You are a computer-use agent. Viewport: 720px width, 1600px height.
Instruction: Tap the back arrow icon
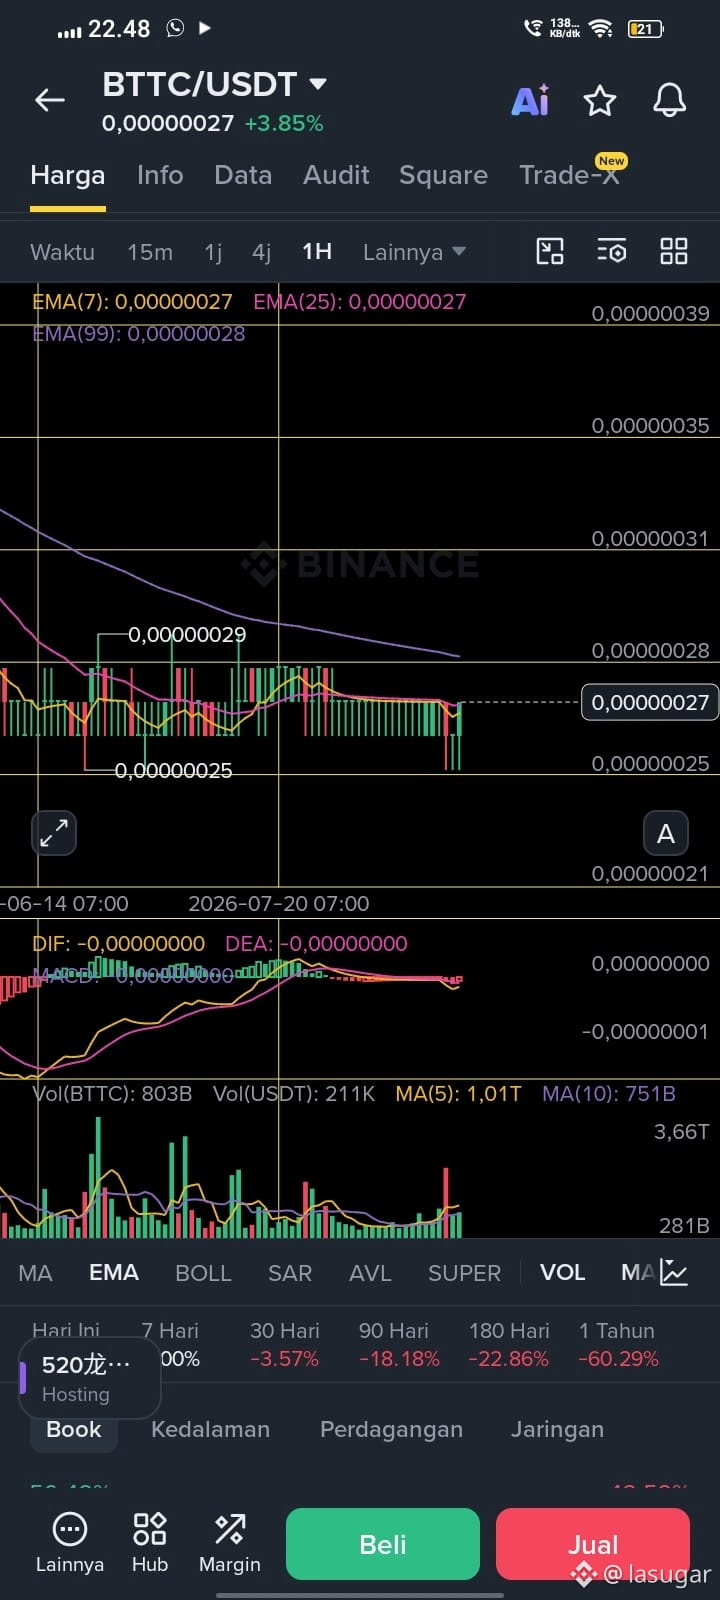pyautogui.click(x=49, y=100)
